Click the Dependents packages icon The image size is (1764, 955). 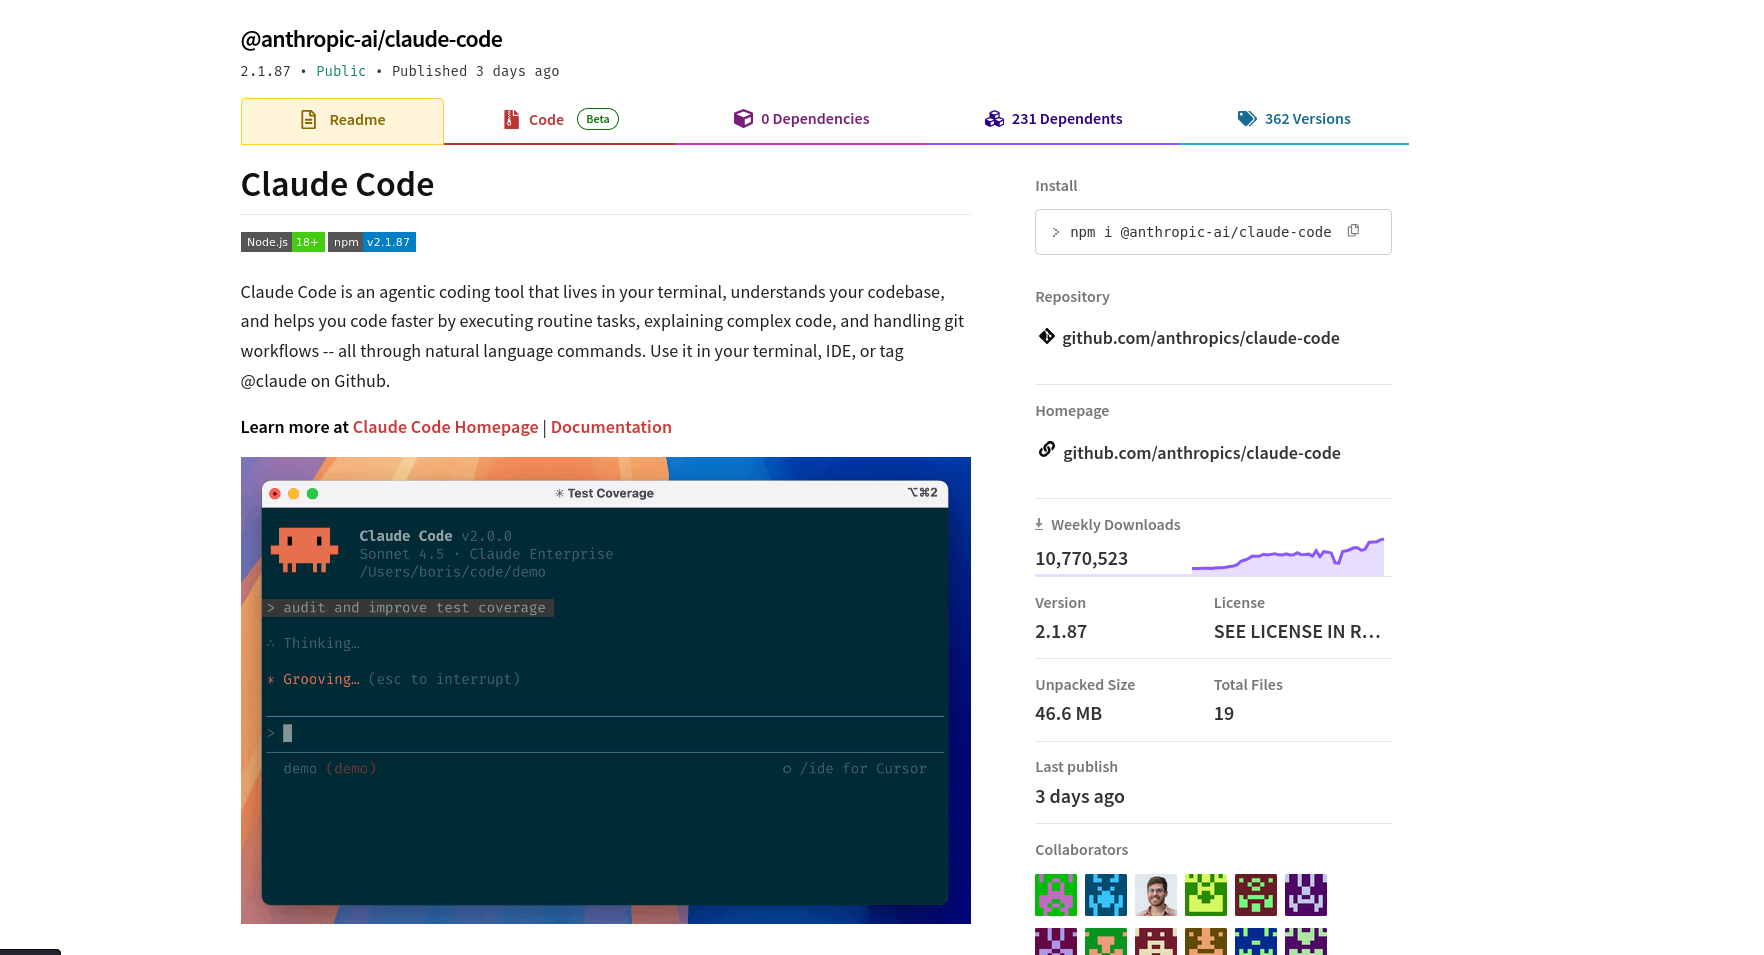coord(995,118)
